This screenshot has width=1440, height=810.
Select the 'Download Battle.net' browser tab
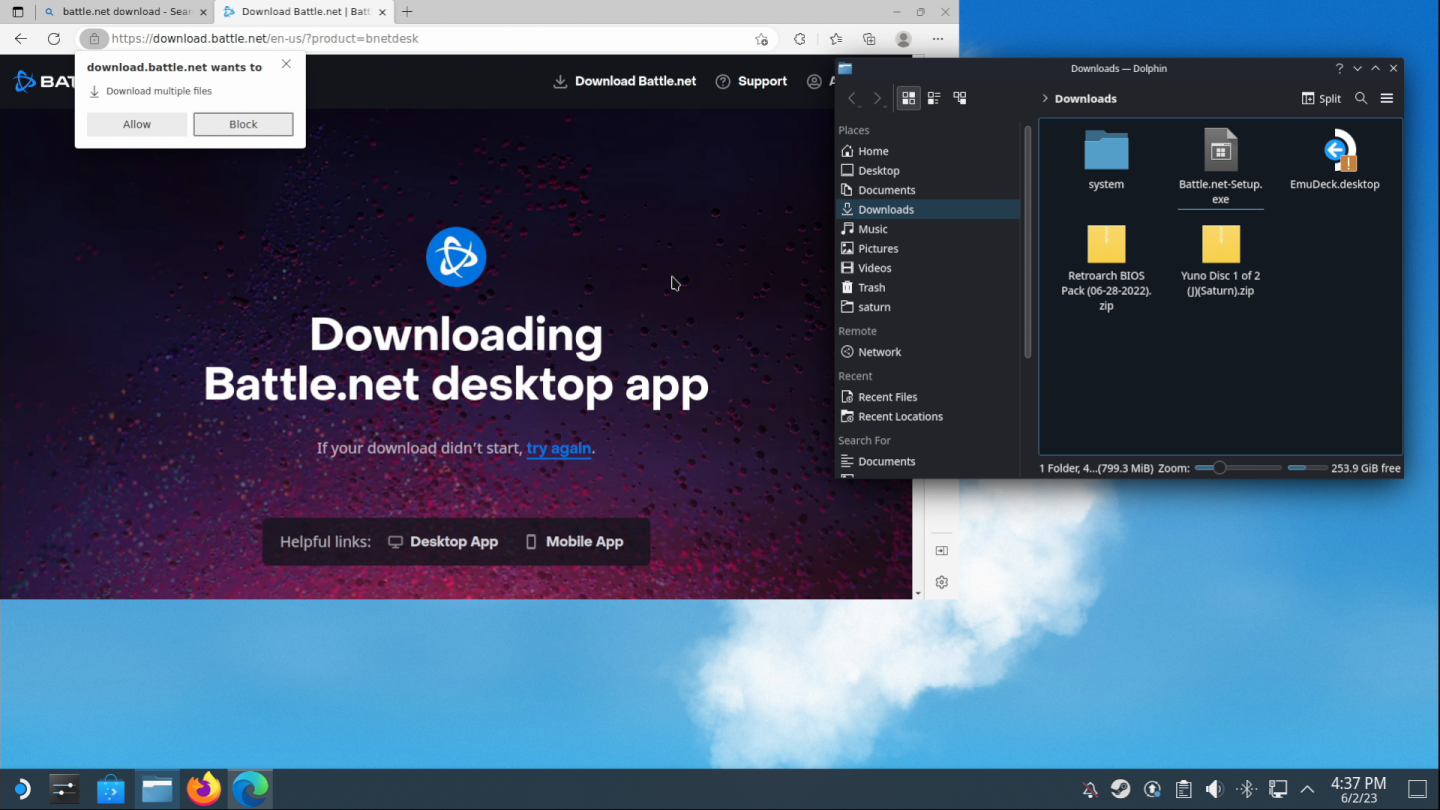(304, 12)
